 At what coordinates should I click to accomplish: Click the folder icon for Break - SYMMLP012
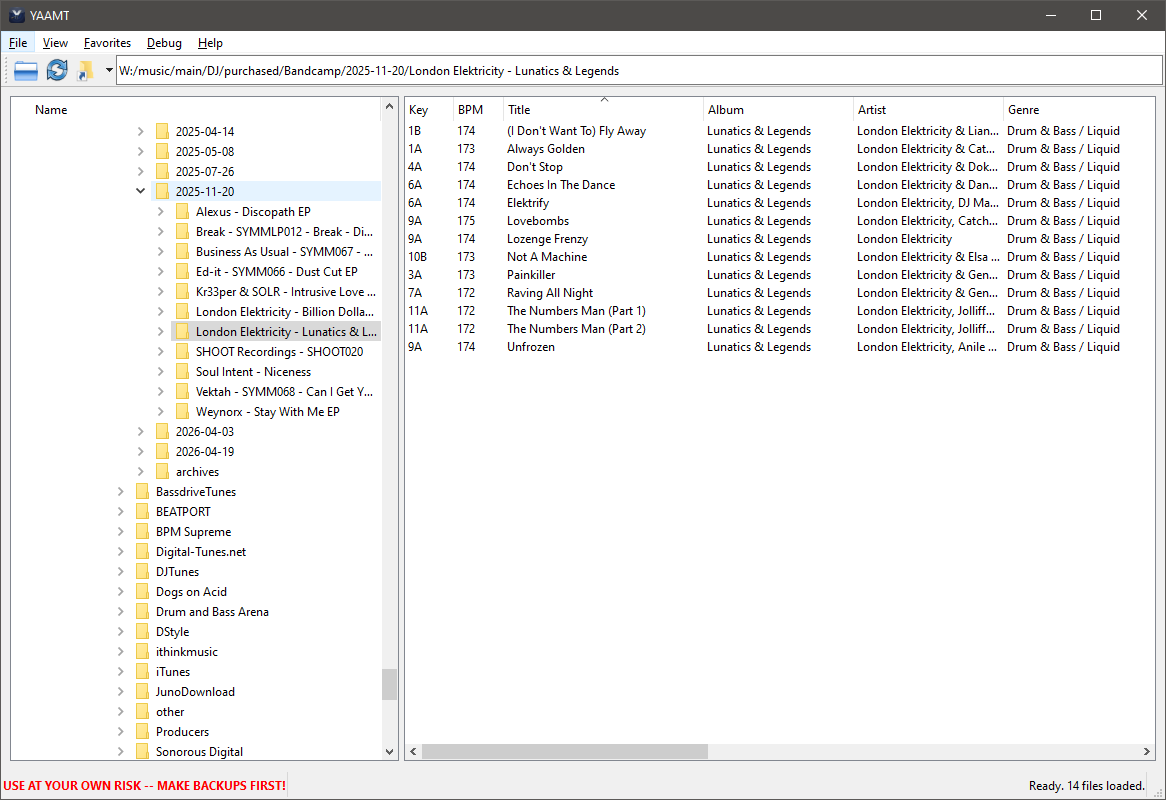[182, 231]
